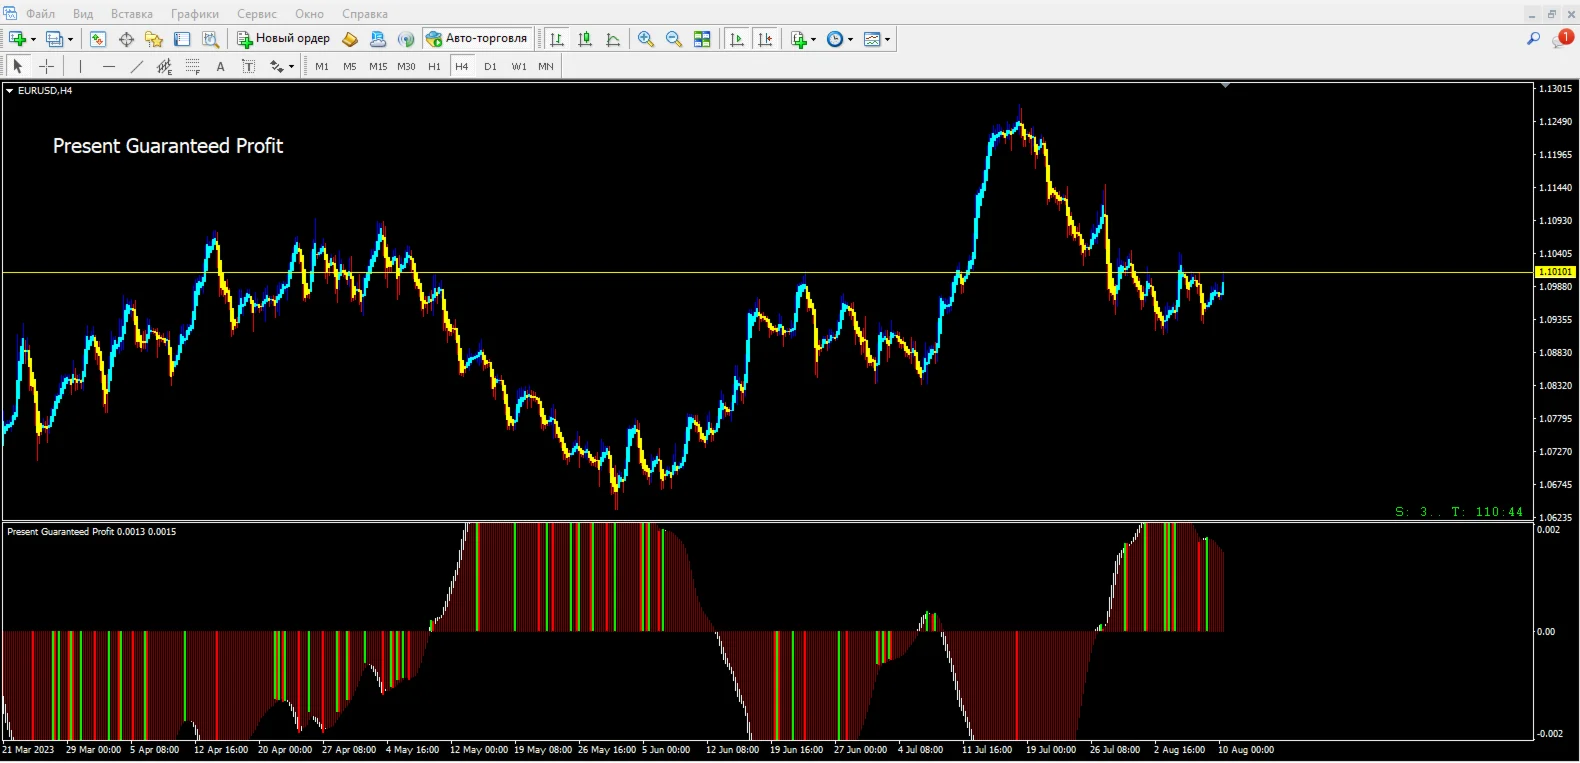Tile chart windows icon

point(702,39)
